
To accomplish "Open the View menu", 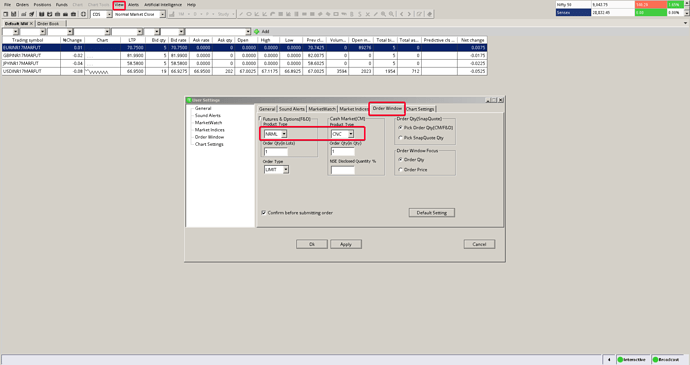I will tap(119, 5).
